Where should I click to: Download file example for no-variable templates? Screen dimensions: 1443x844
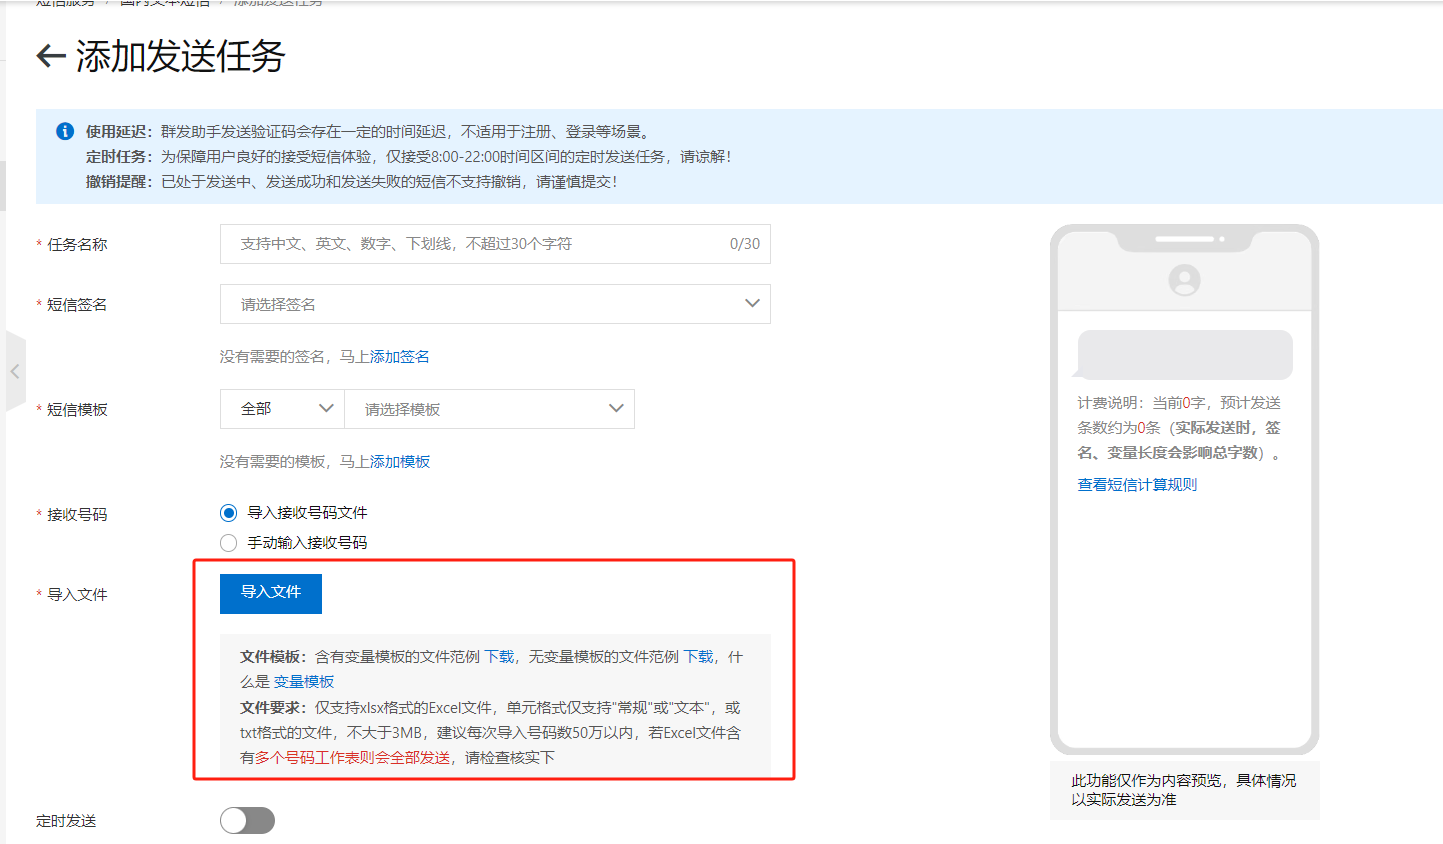click(698, 657)
